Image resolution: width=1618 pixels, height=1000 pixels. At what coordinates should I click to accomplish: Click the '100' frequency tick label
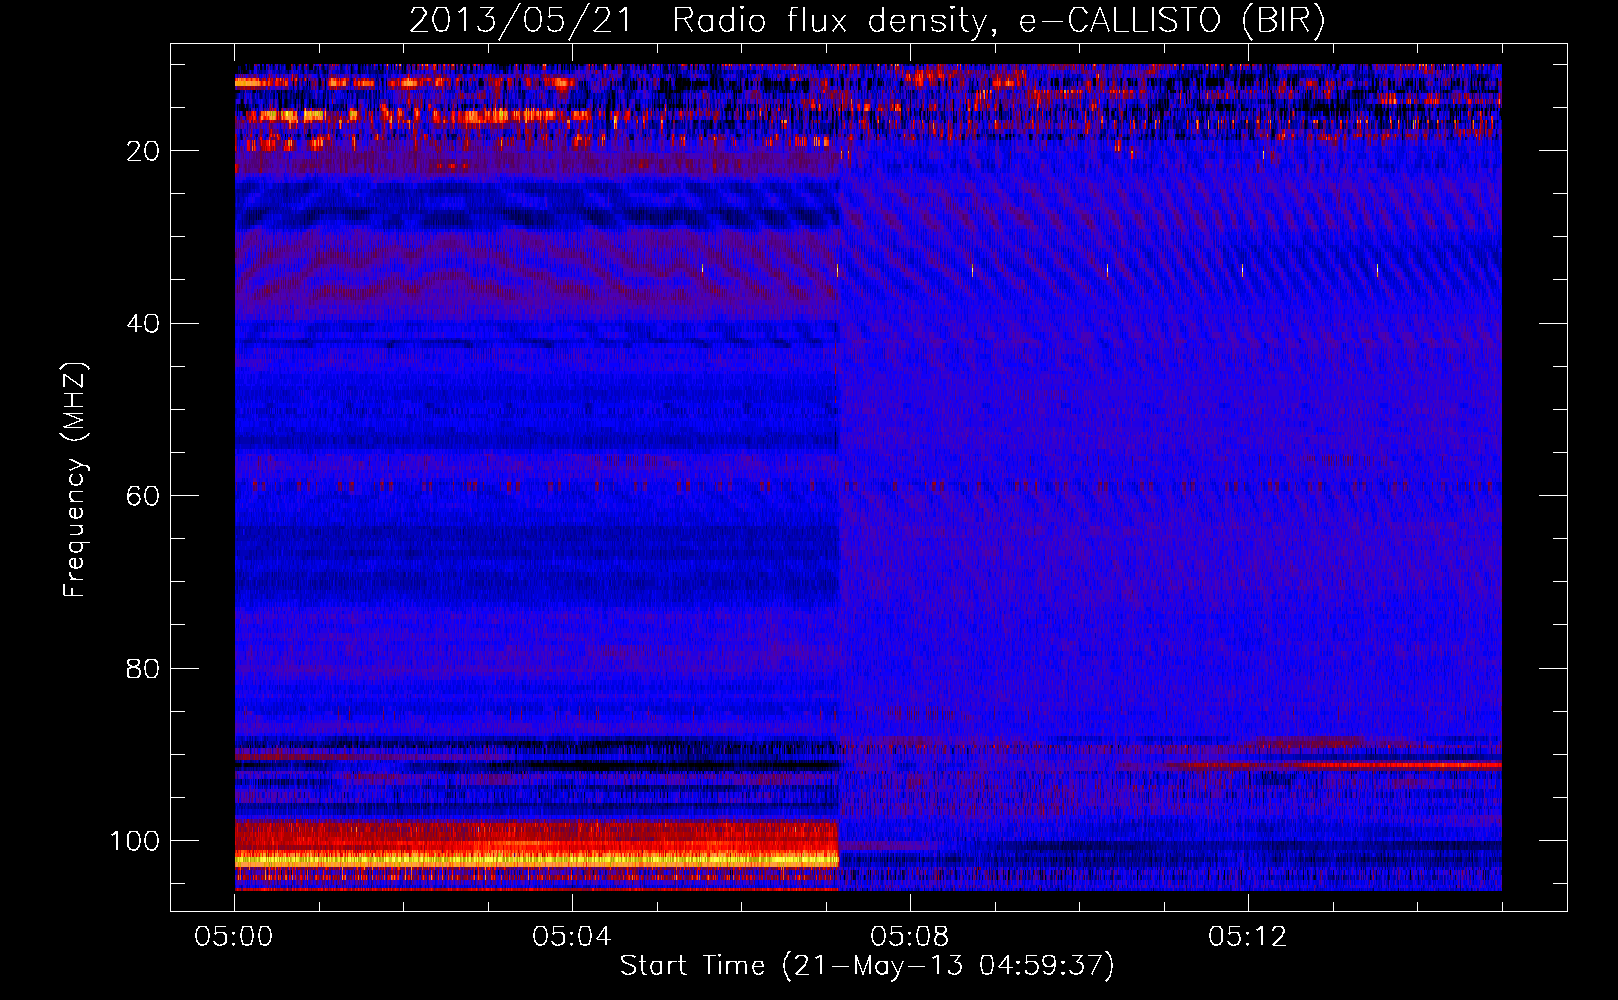click(x=135, y=841)
